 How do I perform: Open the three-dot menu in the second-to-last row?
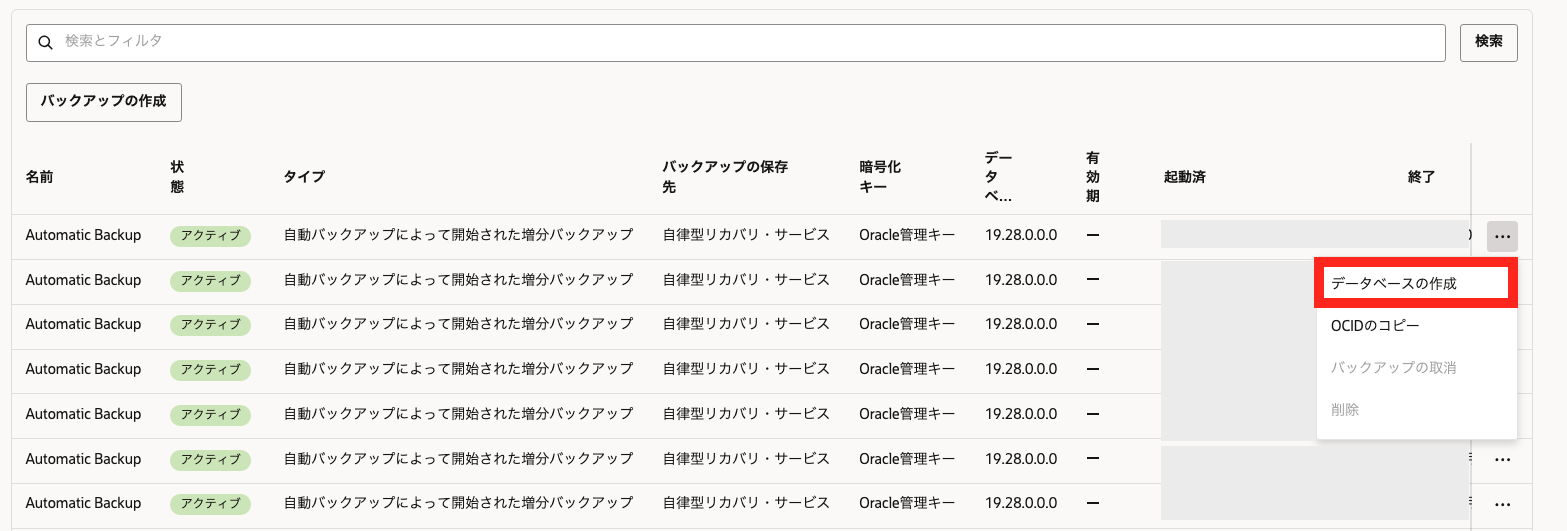[1502, 460]
